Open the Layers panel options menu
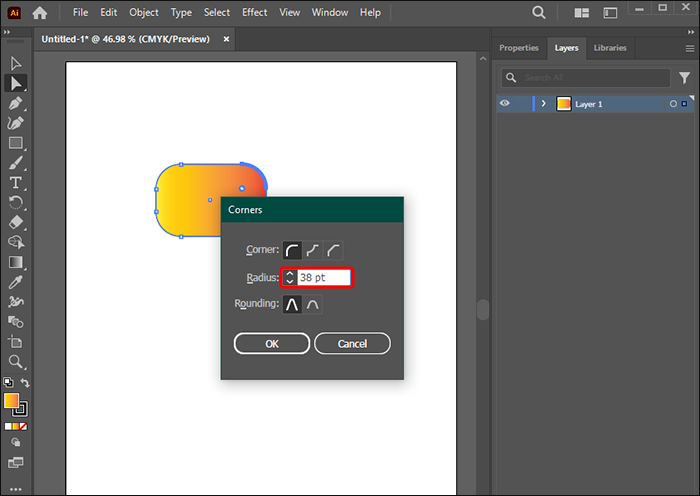 coord(689,48)
